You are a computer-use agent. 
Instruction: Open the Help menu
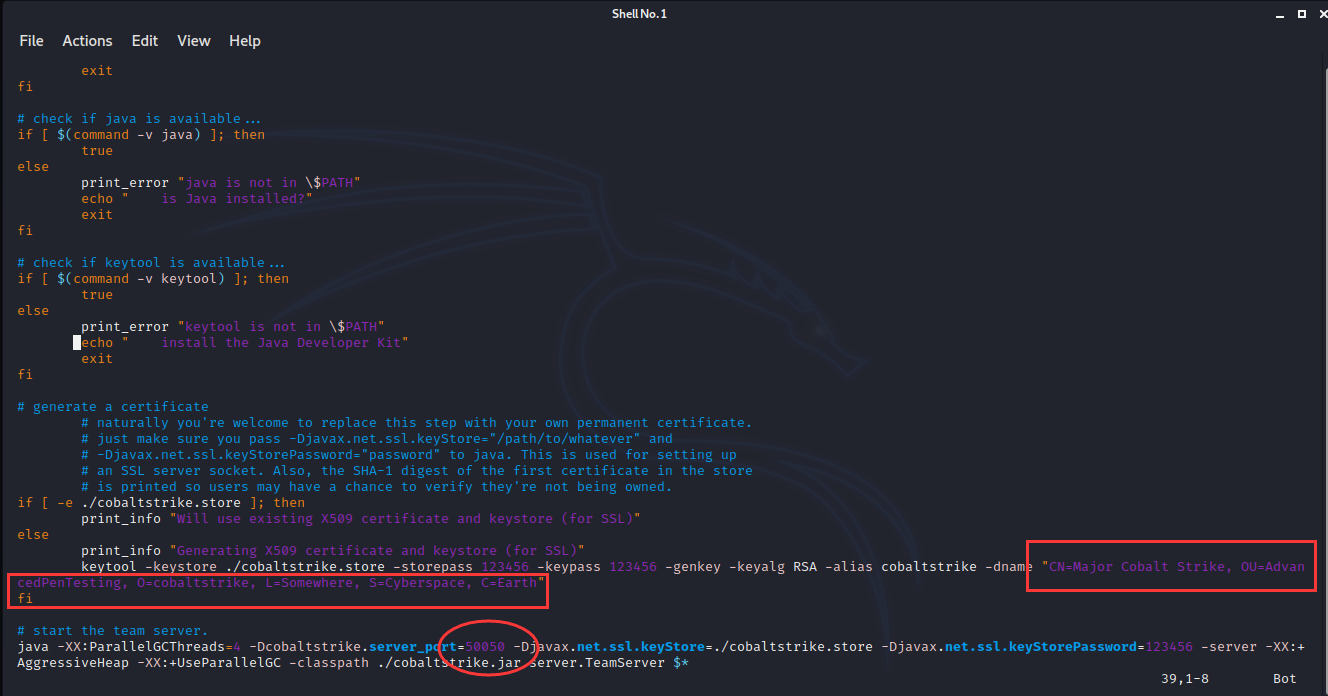coord(245,41)
